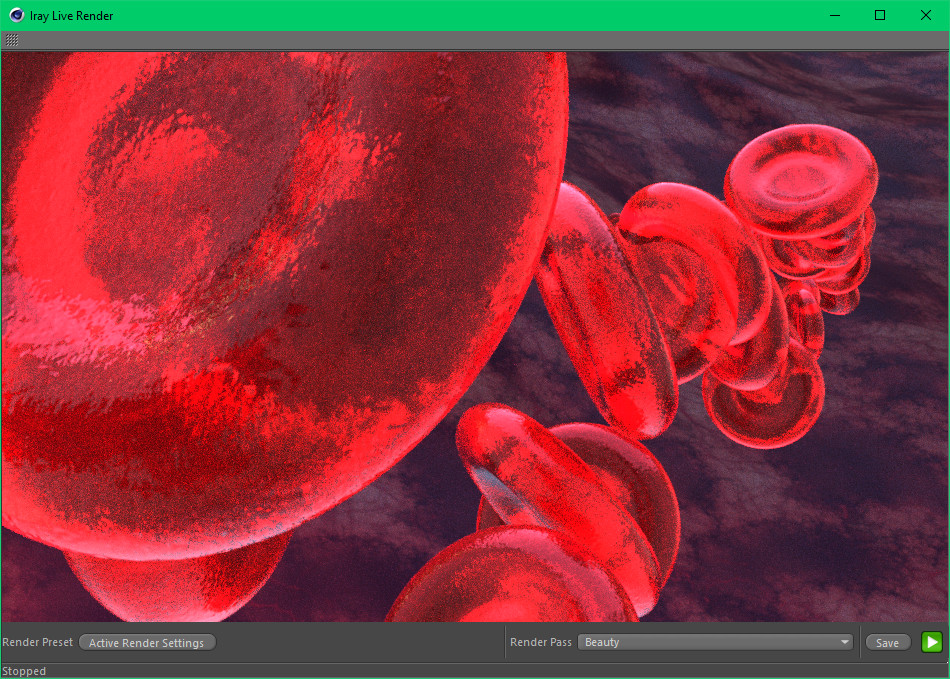950x679 pixels.
Task: Click the Stopped status text
Action: tap(24, 671)
